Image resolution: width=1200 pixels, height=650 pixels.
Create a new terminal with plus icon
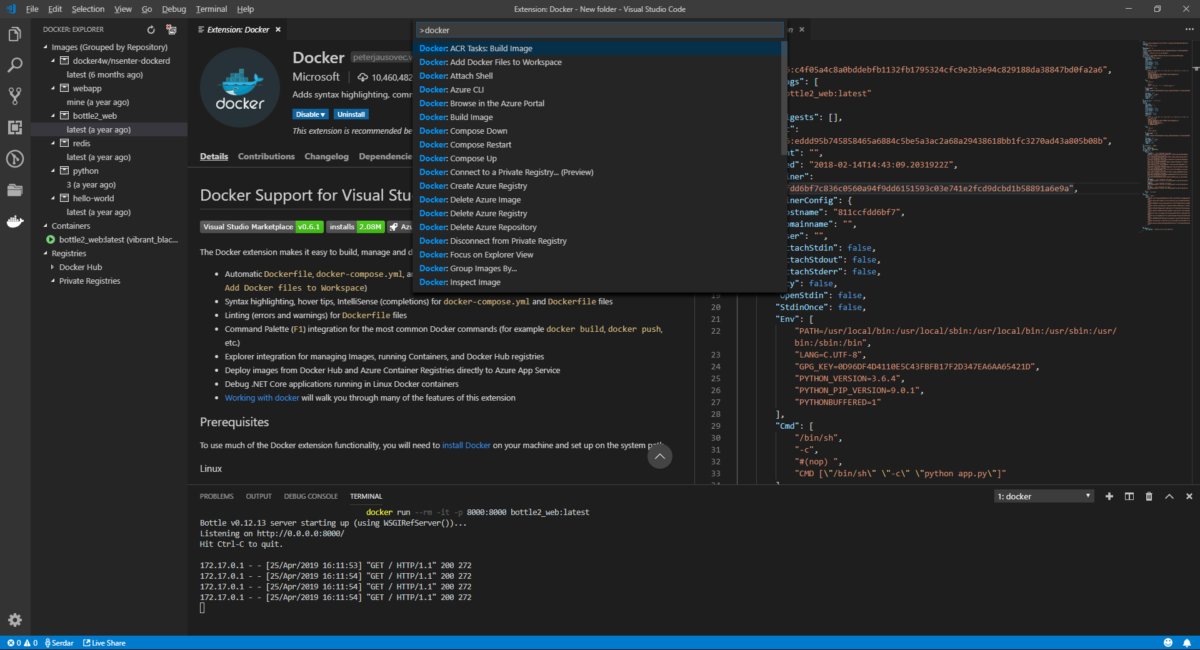pos(1108,496)
